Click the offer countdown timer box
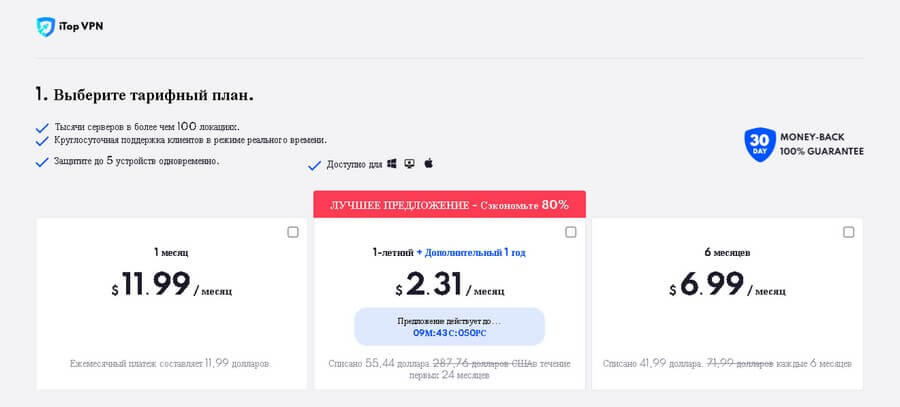Image resolution: width=900 pixels, height=407 pixels. [449, 326]
